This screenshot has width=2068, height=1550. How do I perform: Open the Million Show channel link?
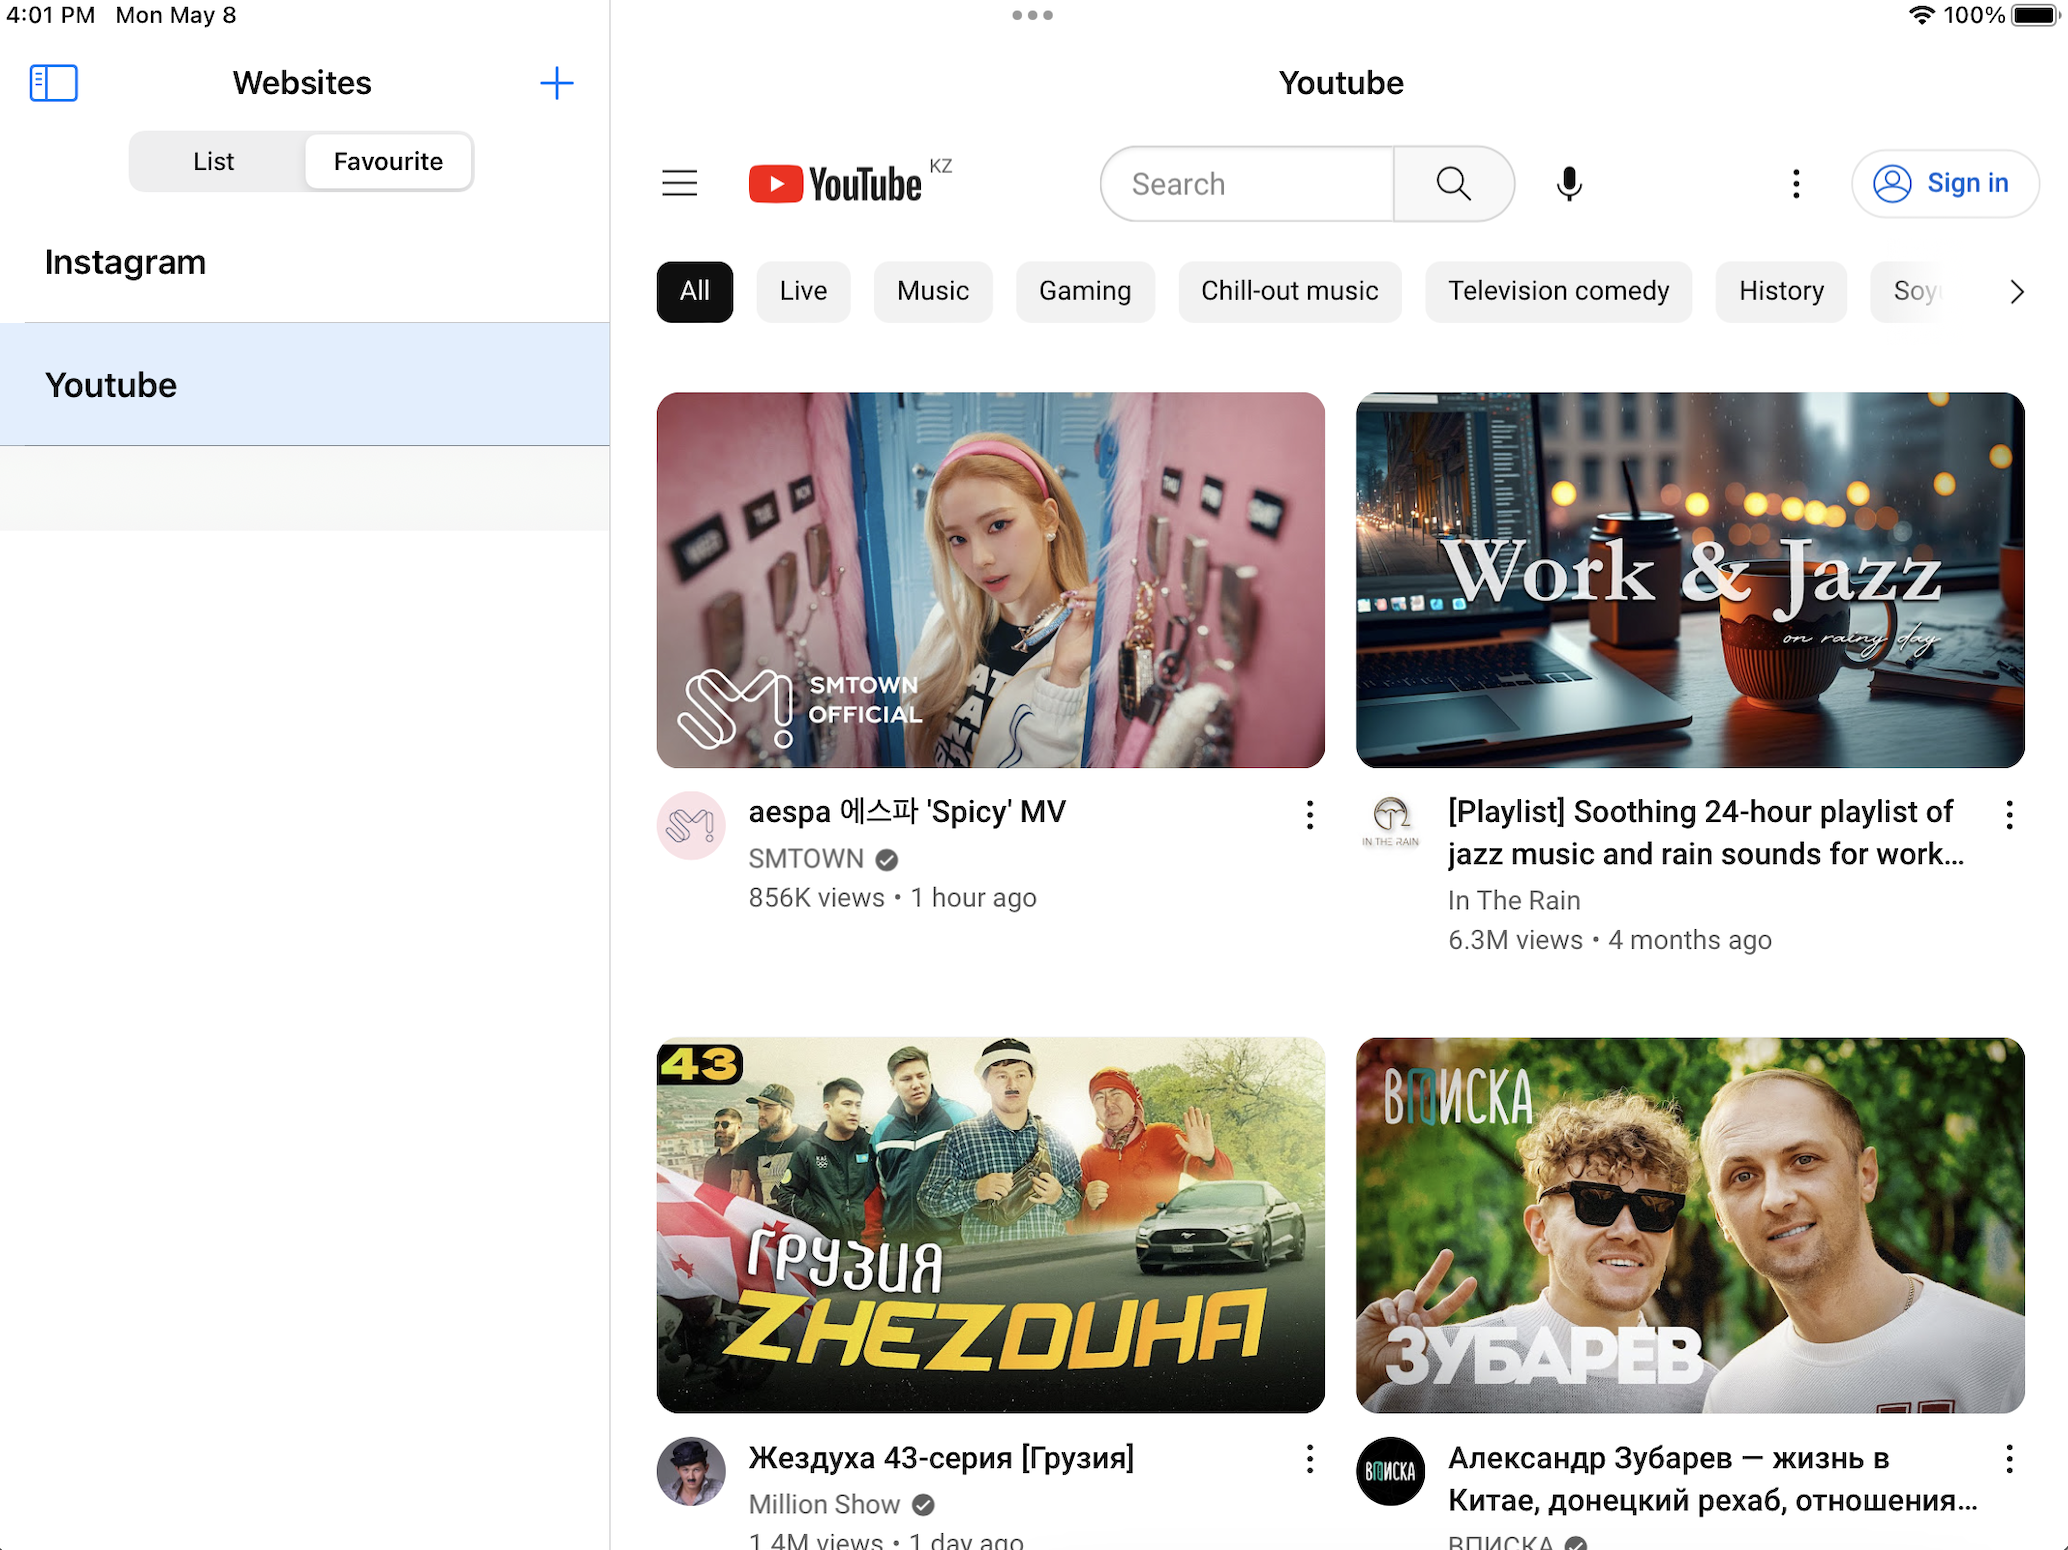[825, 1504]
